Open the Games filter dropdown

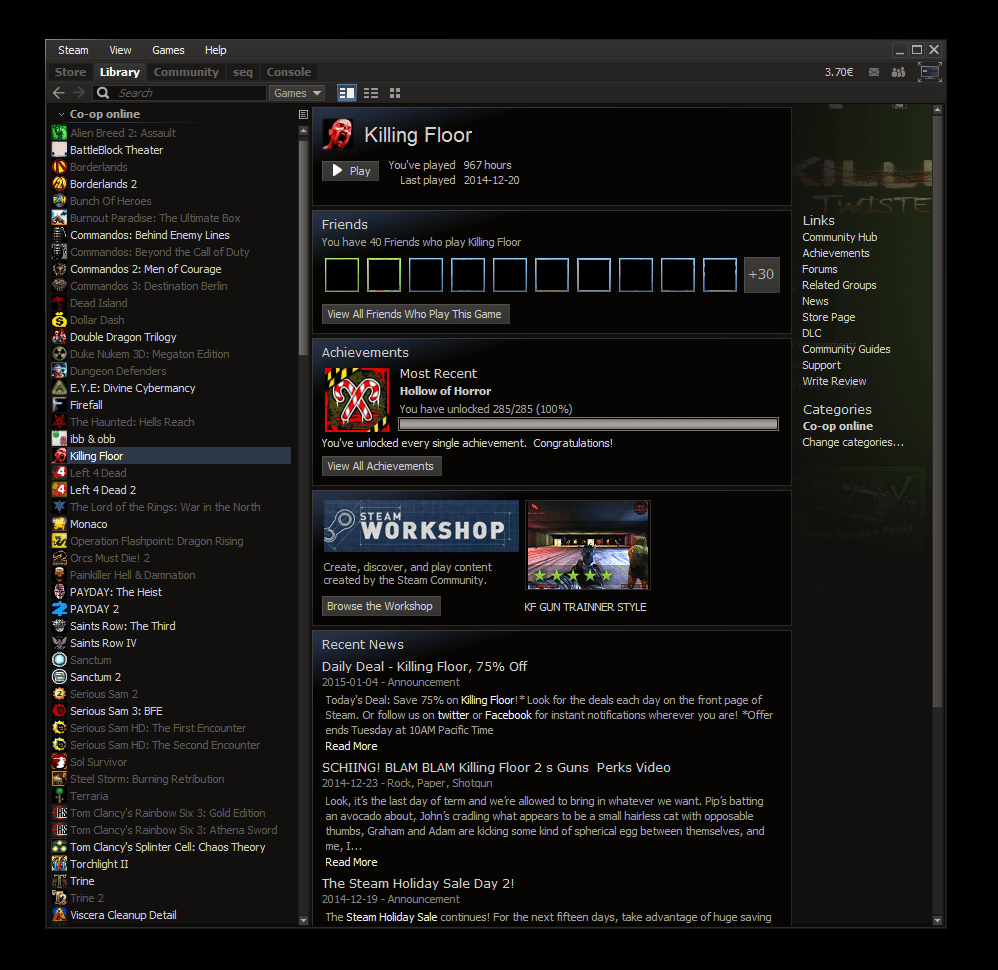click(297, 93)
